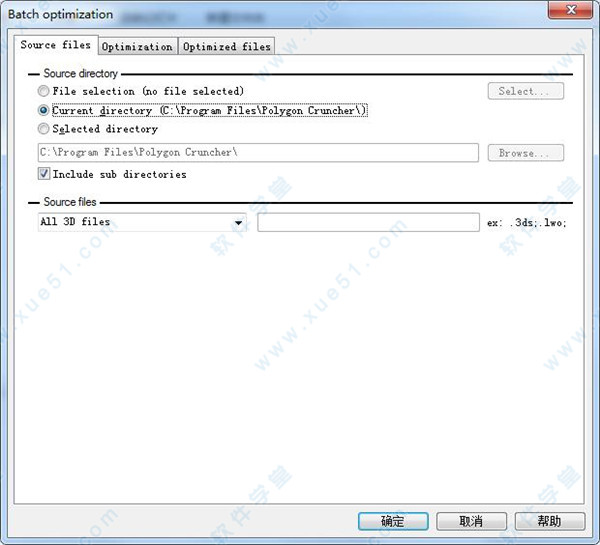
Task: Open the Optimized files tab
Action: 227,46
